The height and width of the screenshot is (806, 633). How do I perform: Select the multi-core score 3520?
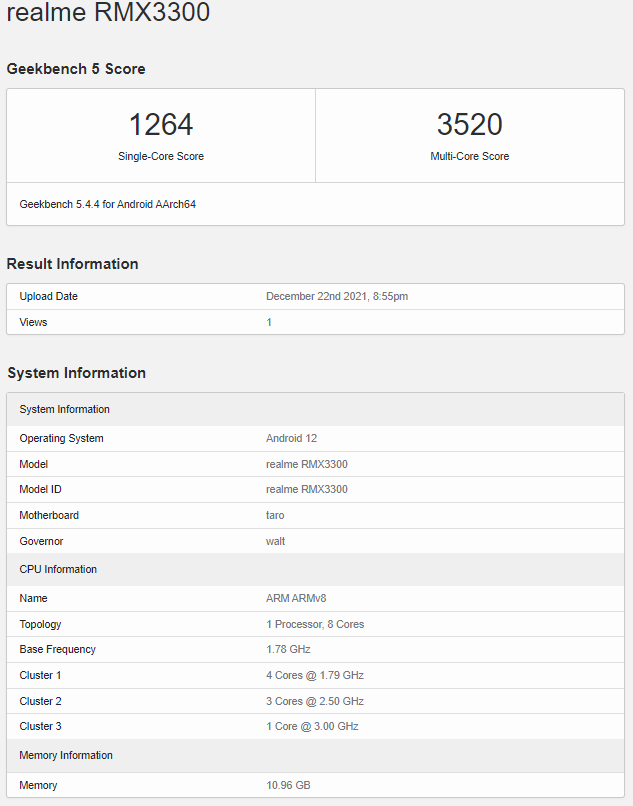coord(469,125)
